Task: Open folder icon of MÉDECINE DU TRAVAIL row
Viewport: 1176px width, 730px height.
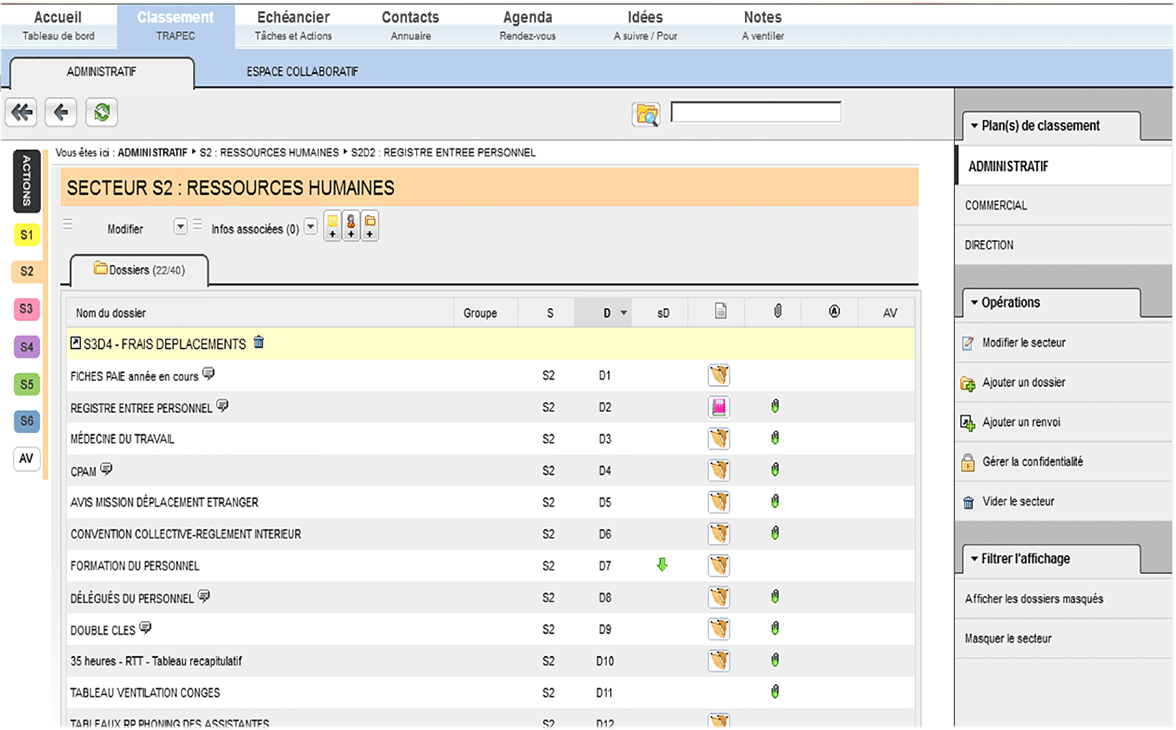Action: point(718,438)
